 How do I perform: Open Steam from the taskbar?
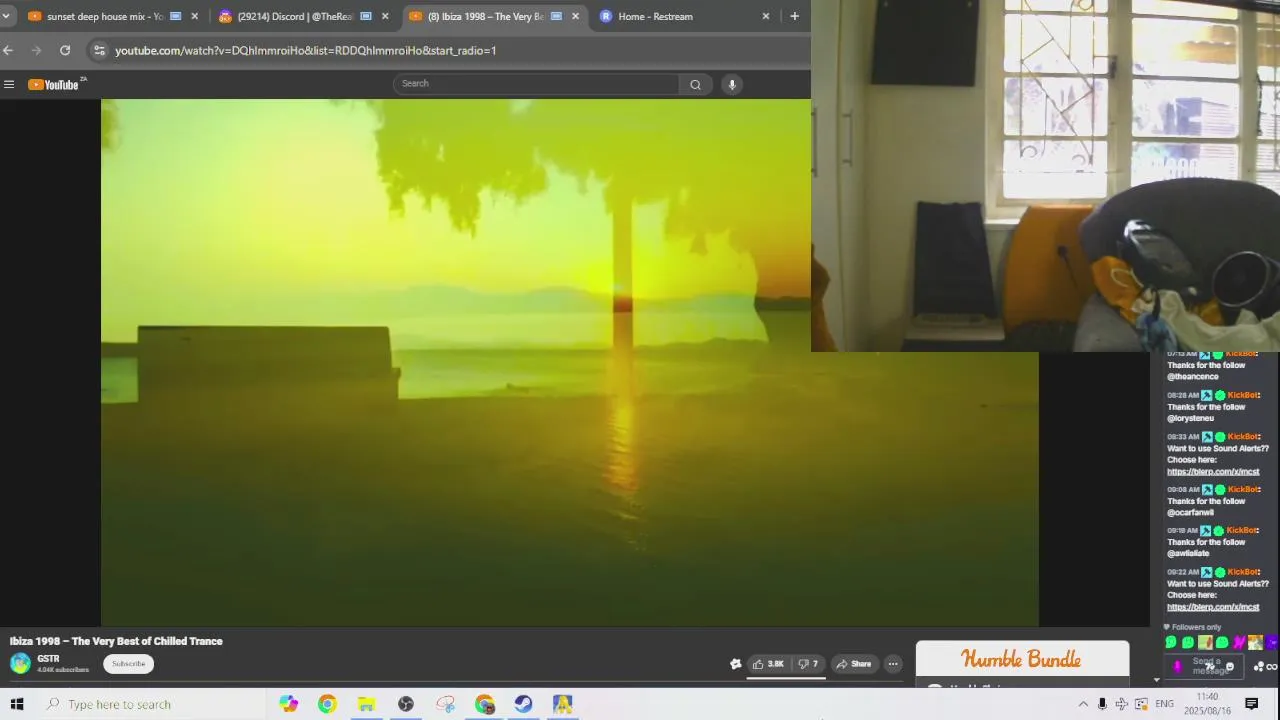pos(523,704)
